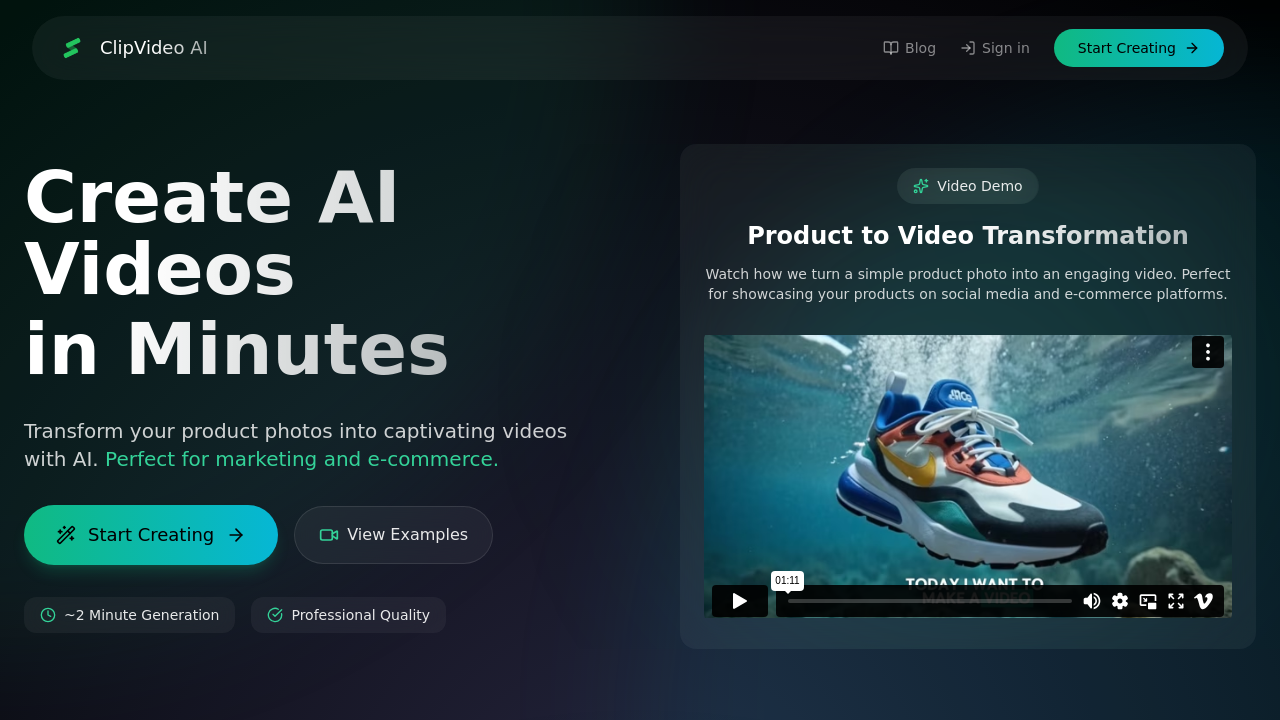Click the green ClipVideo logo icon
This screenshot has height=720, width=1280.
tap(72, 48)
